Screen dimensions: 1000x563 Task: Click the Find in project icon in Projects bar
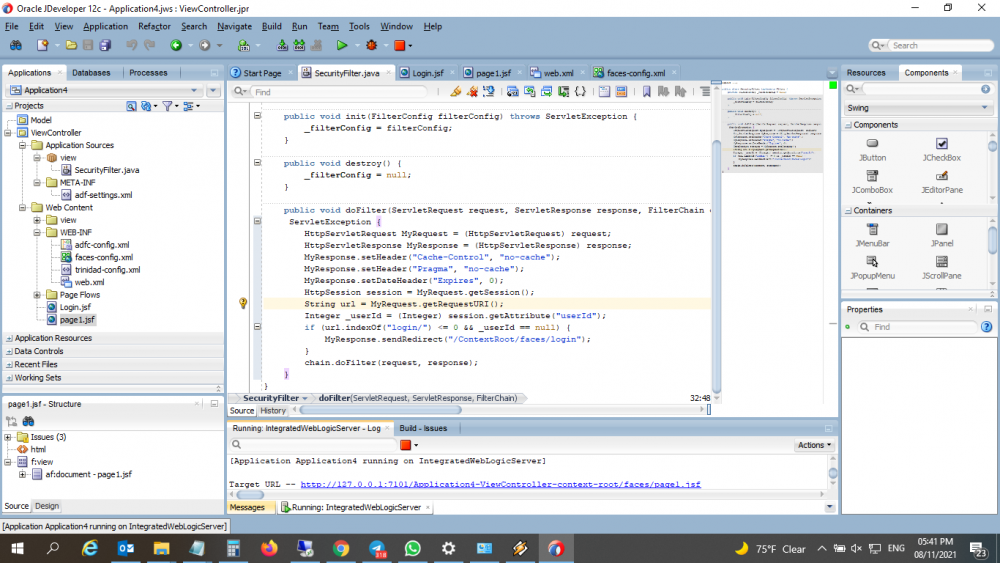click(x=131, y=106)
